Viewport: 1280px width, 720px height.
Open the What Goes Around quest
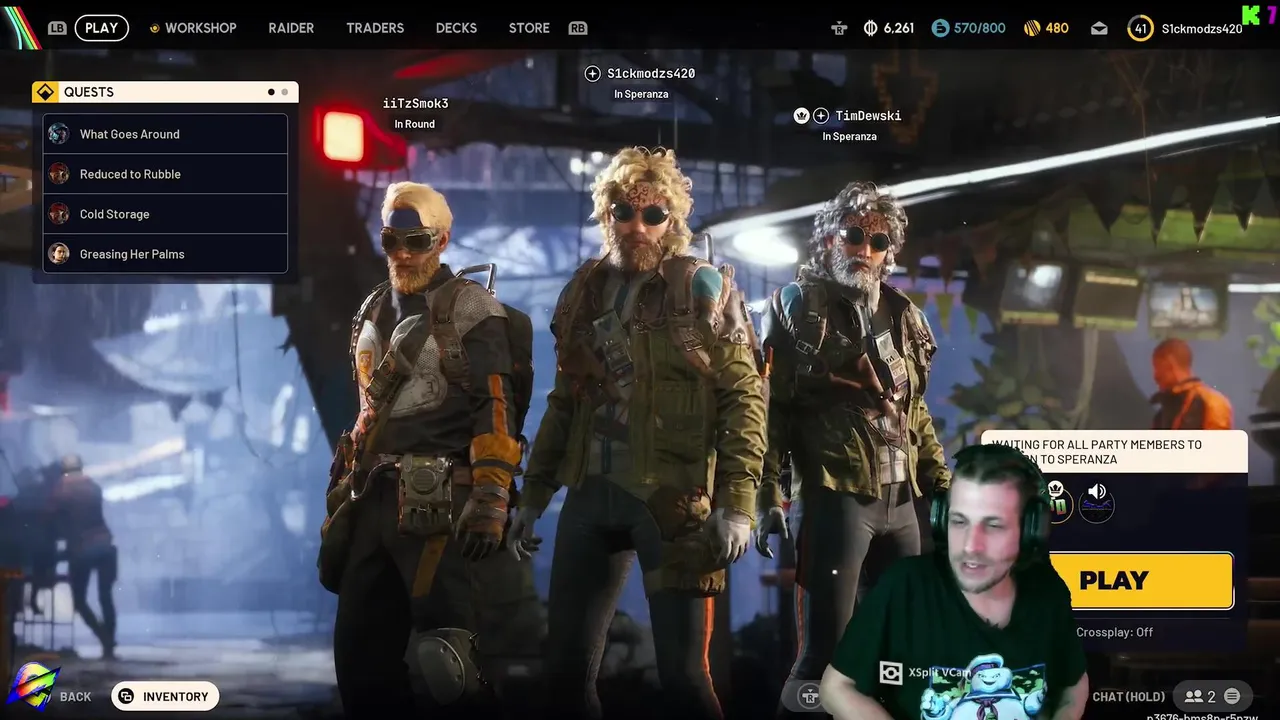(165, 134)
